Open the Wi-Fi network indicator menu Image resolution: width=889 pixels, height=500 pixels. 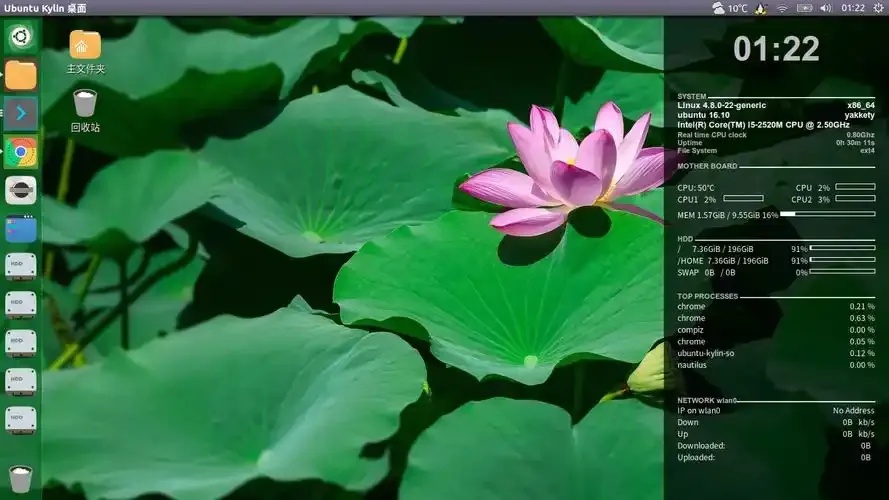click(x=782, y=8)
